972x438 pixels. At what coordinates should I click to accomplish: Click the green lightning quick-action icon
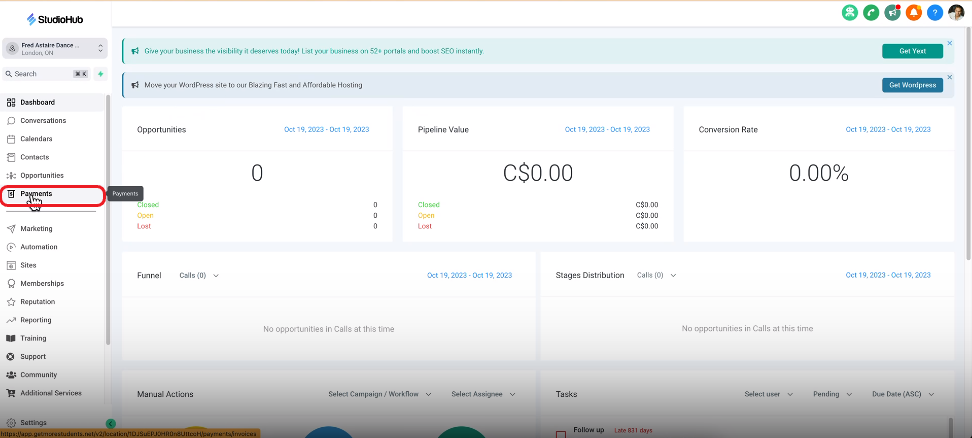100,74
